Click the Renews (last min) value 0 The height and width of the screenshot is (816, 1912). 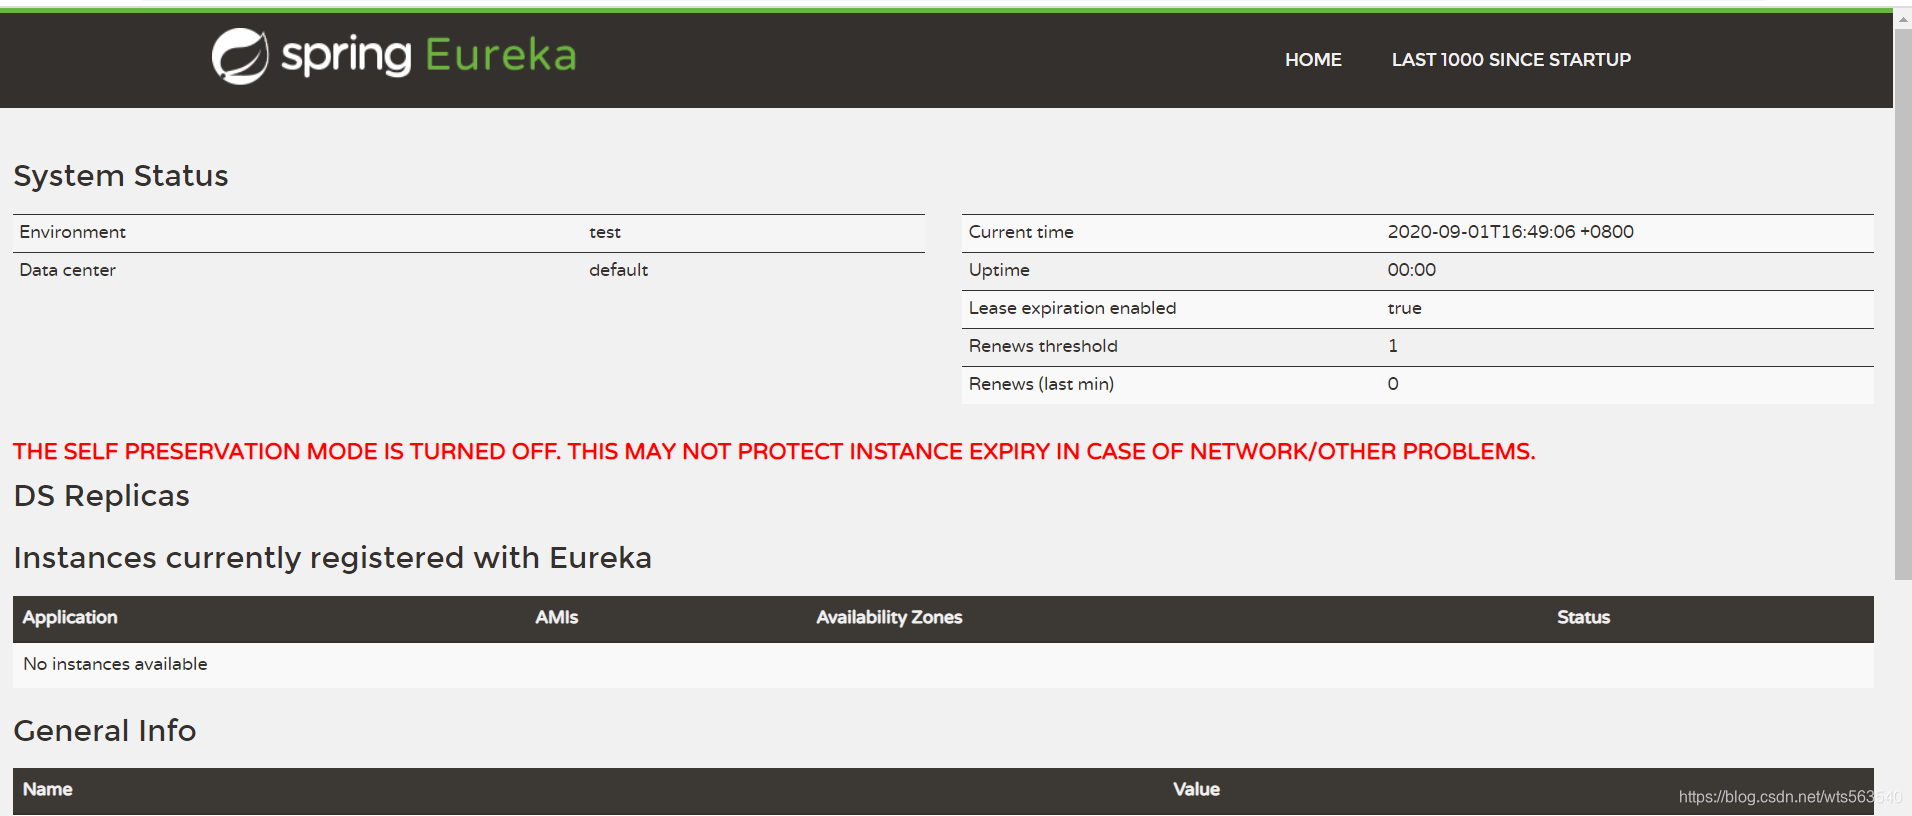(x=1393, y=384)
